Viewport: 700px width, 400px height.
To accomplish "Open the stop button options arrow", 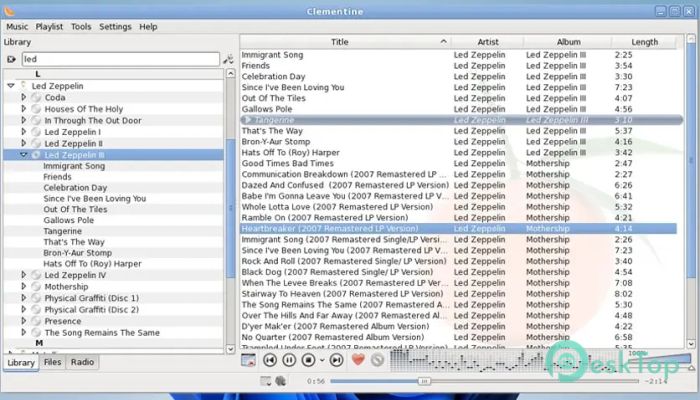I will coord(322,360).
